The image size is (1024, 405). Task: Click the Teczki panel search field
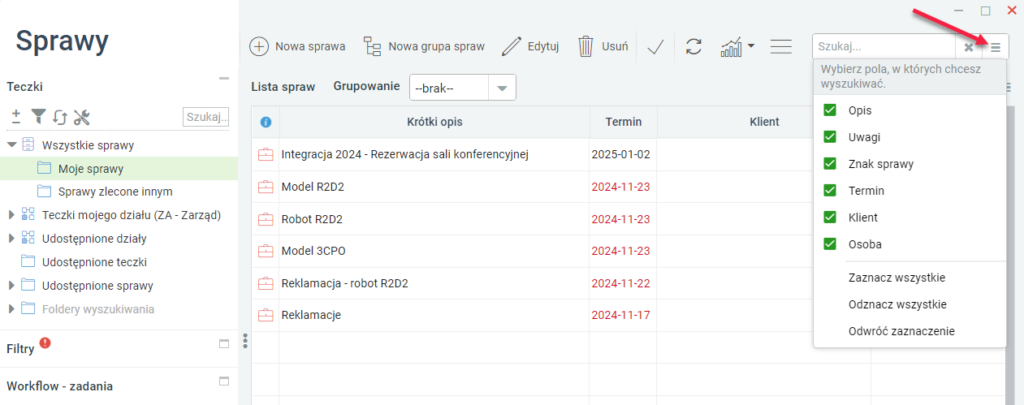coord(206,118)
